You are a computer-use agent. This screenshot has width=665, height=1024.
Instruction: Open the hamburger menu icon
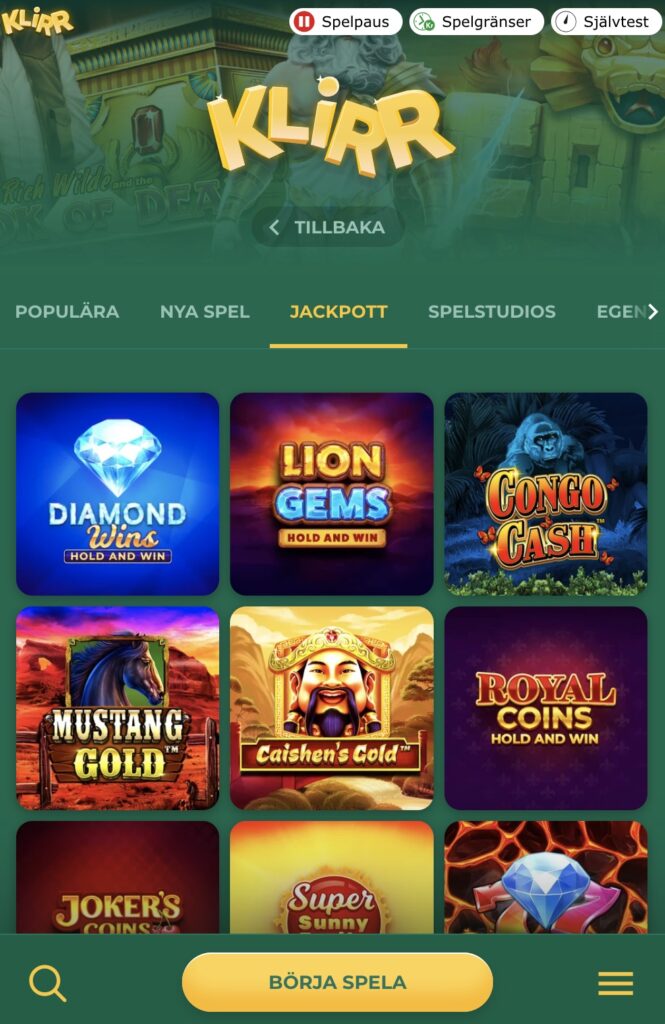tap(615, 983)
